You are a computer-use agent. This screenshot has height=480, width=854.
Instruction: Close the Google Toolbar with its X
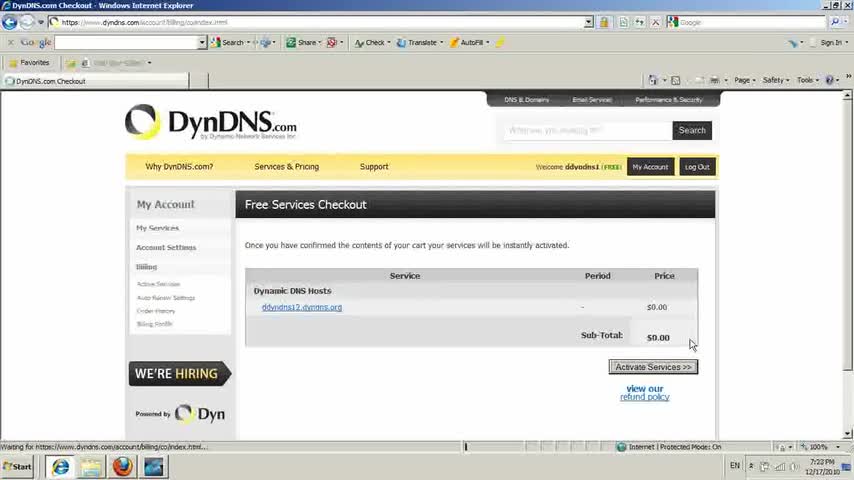click(x=10, y=42)
